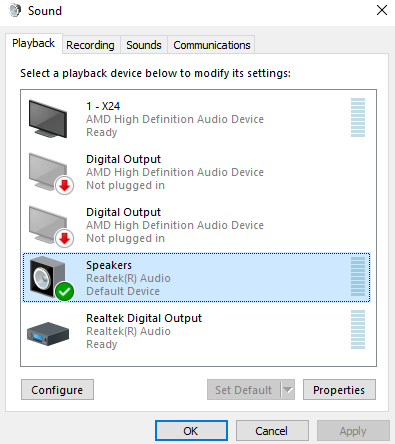The image size is (395, 444).
Task: Click the Set Default button
Action: [244, 389]
